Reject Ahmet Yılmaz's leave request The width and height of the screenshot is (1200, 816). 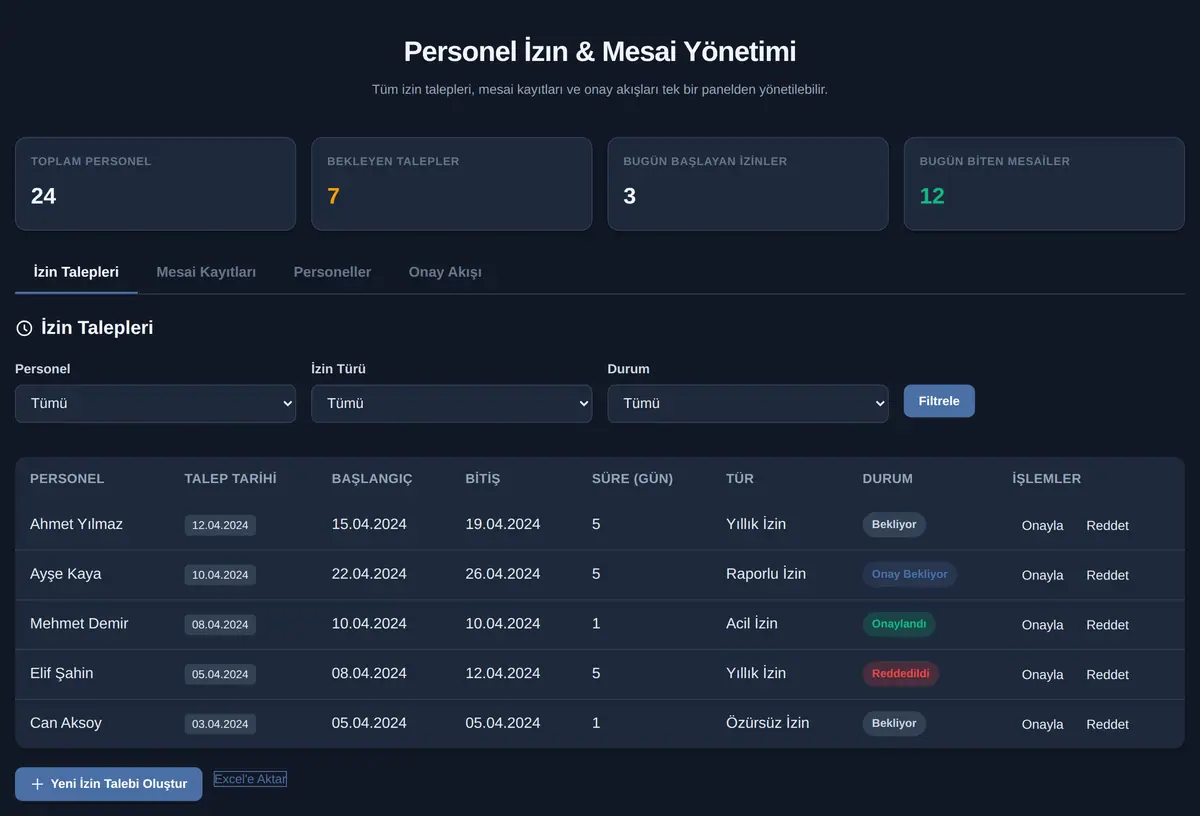[x=1107, y=525]
